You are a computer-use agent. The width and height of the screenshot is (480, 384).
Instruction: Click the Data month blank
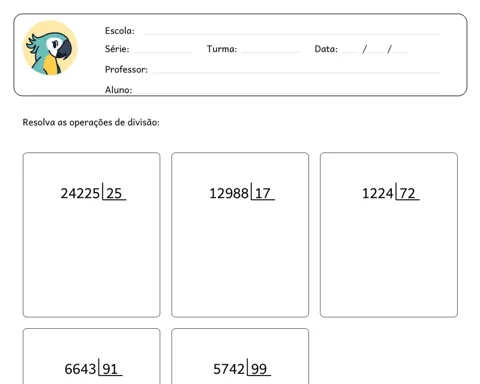tap(376, 52)
